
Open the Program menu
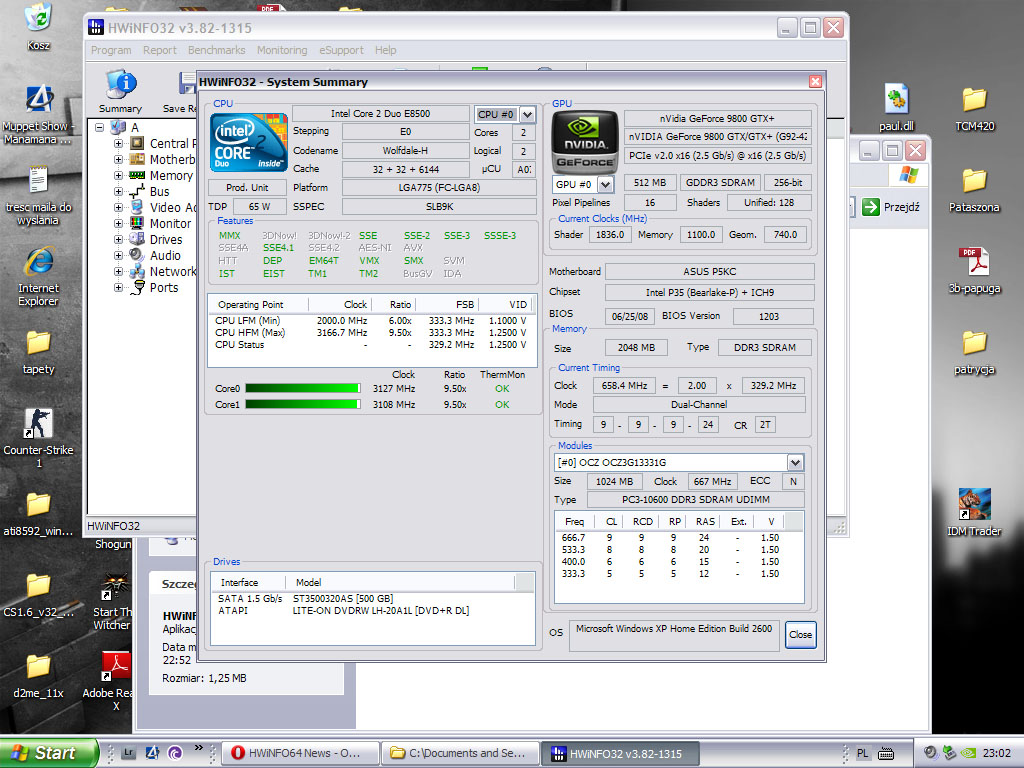pyautogui.click(x=111, y=50)
